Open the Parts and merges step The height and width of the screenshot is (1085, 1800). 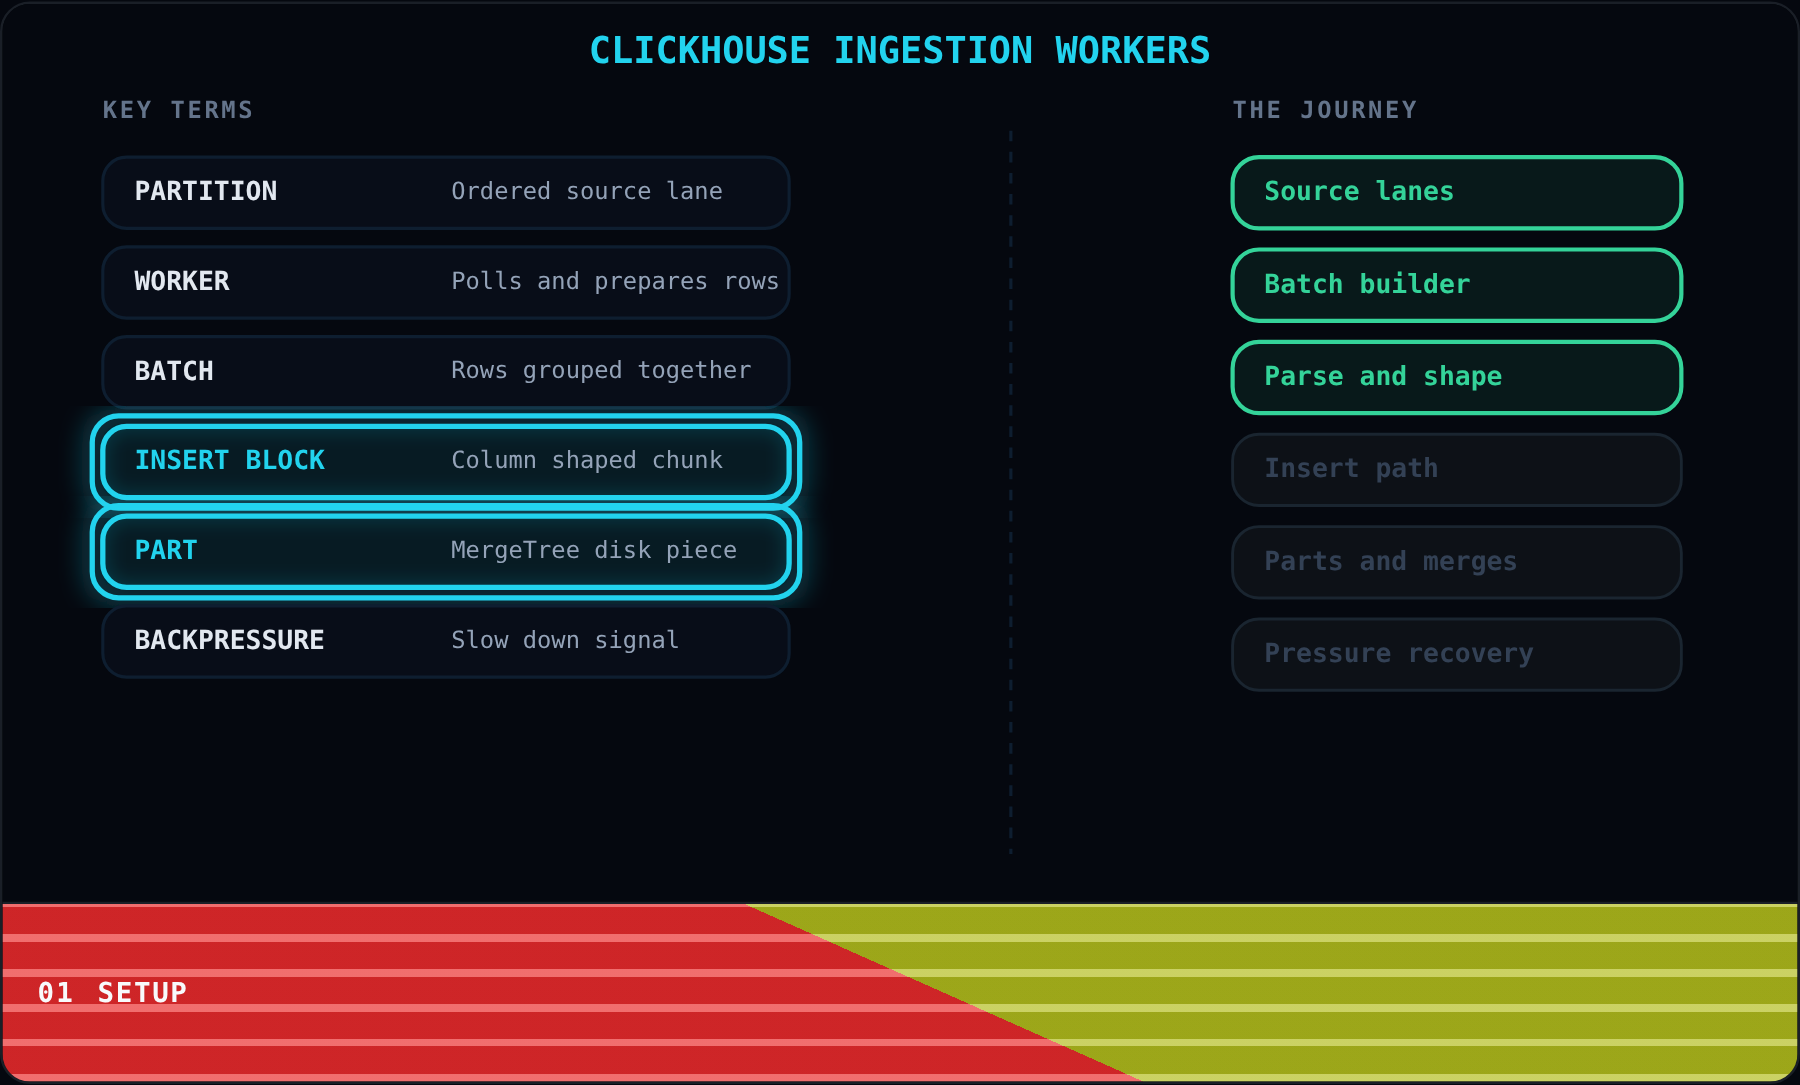click(x=1456, y=562)
